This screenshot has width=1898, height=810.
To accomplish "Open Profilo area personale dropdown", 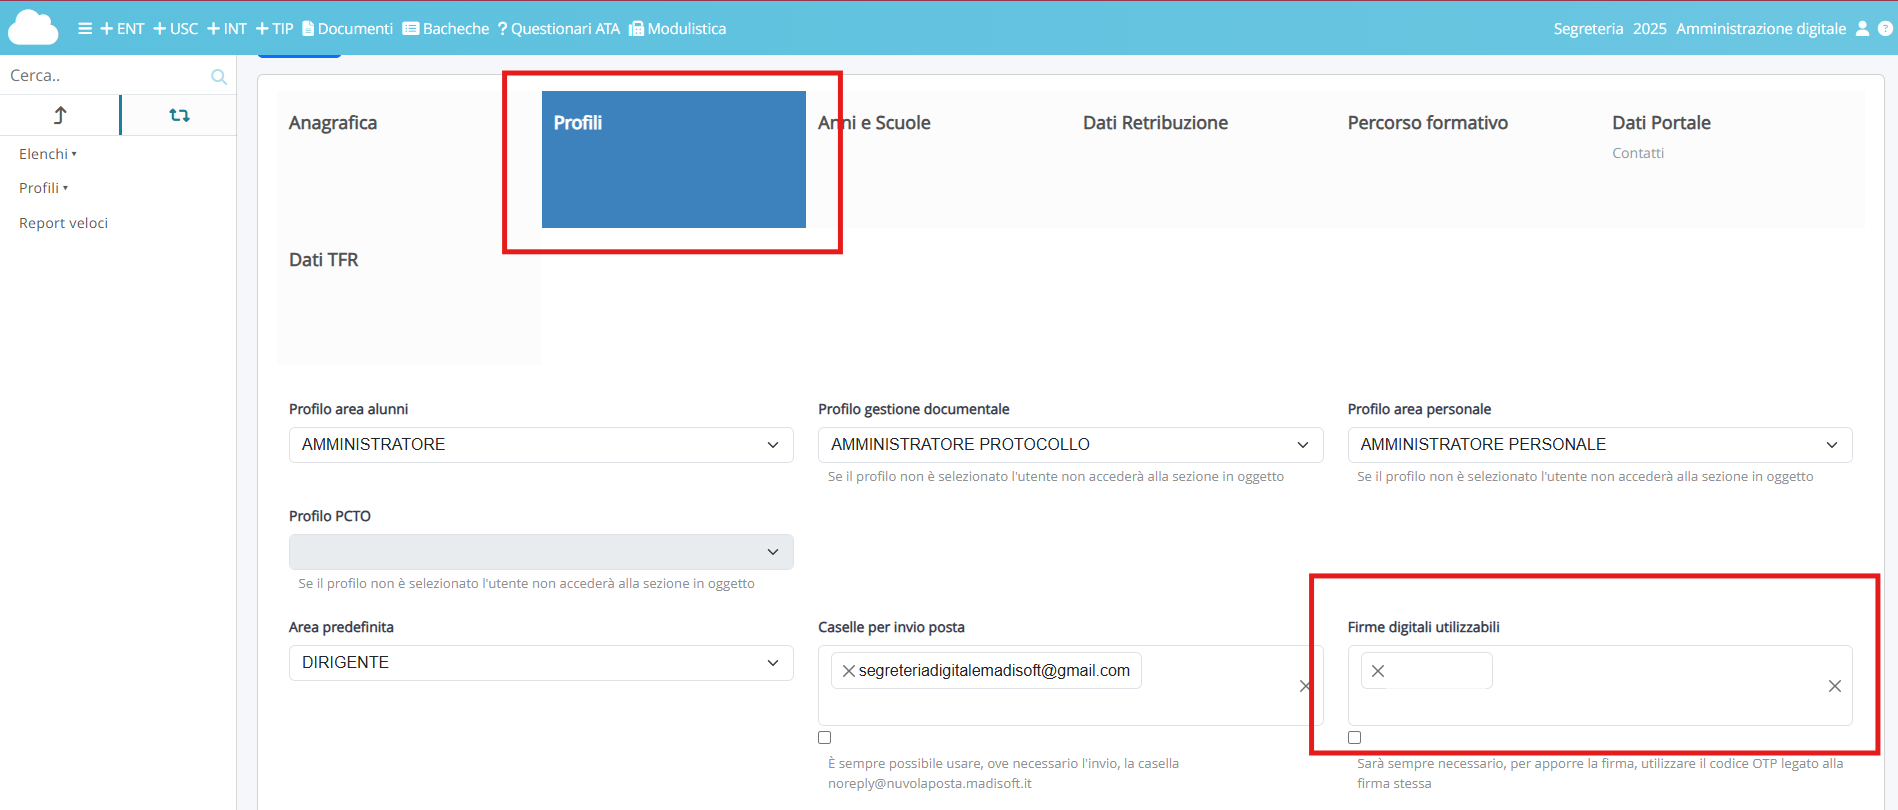I will (x=1600, y=445).
